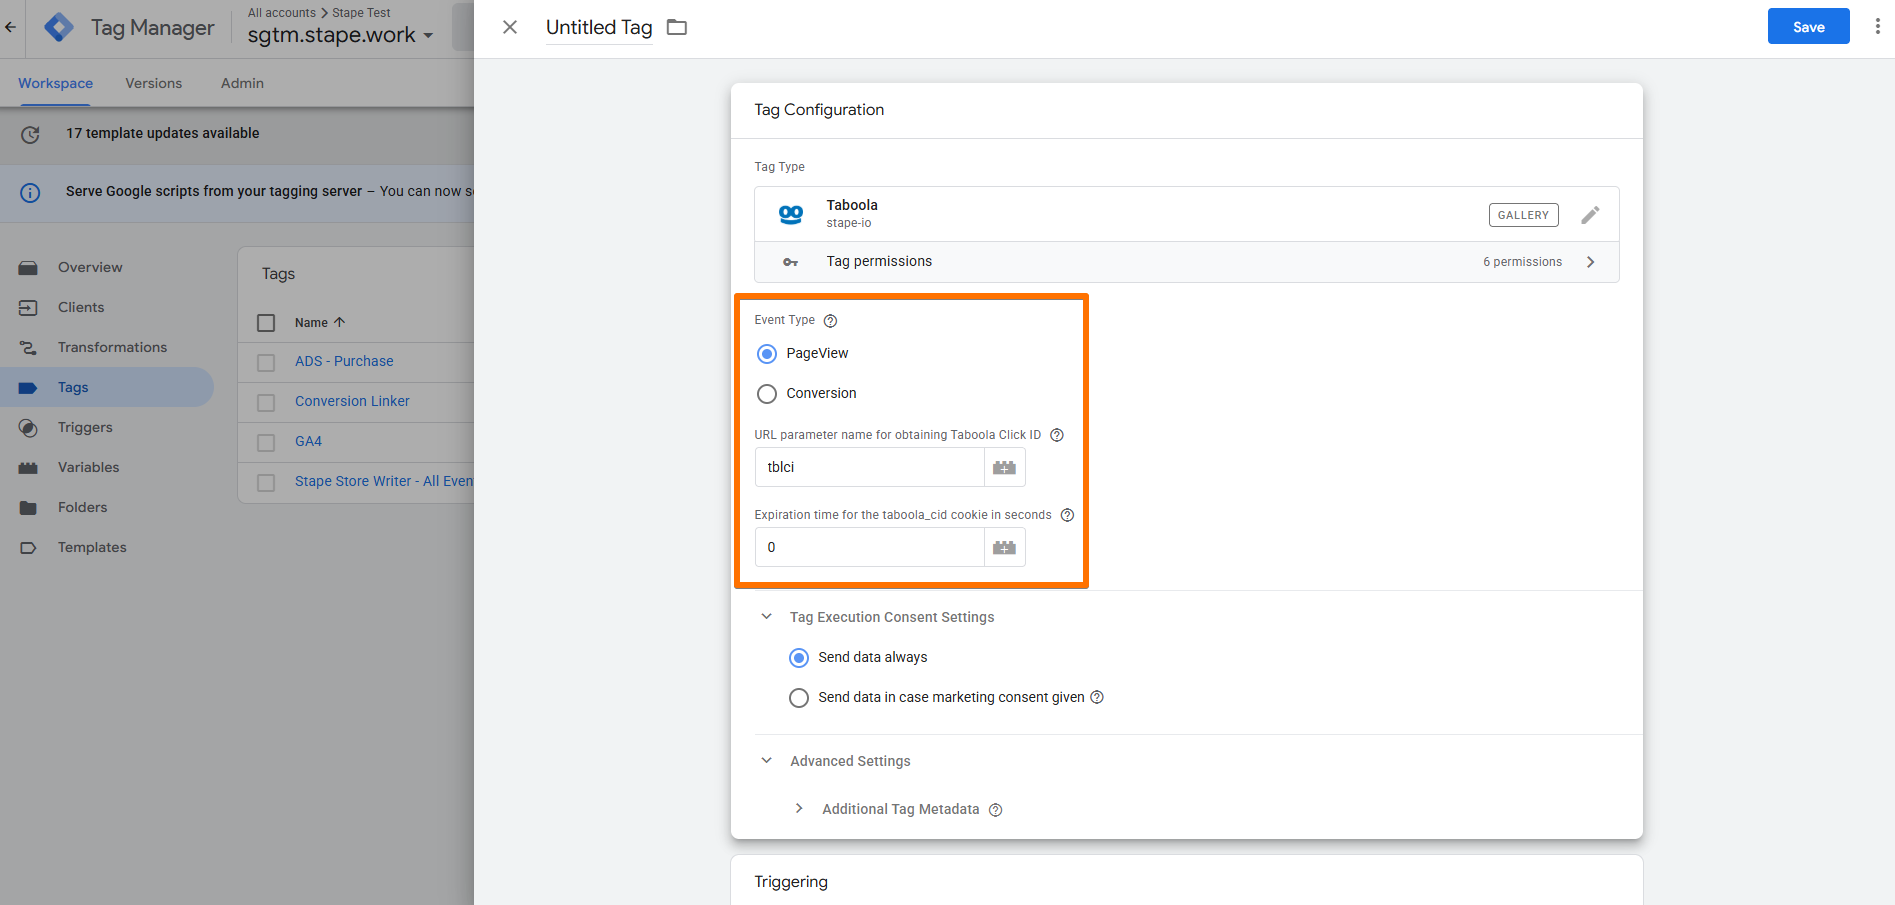Edit tag type with the pencil icon
1895x905 pixels.
click(1590, 214)
